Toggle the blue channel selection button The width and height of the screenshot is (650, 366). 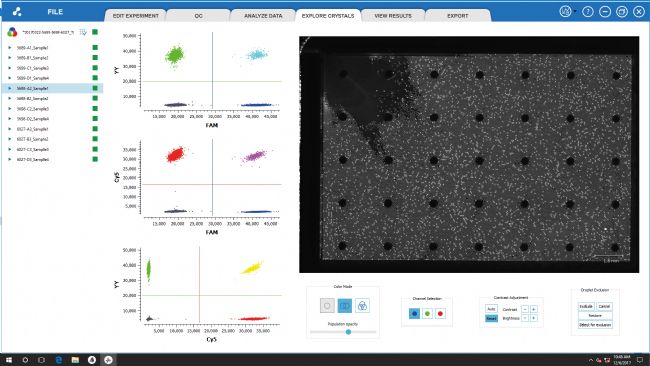coord(414,313)
